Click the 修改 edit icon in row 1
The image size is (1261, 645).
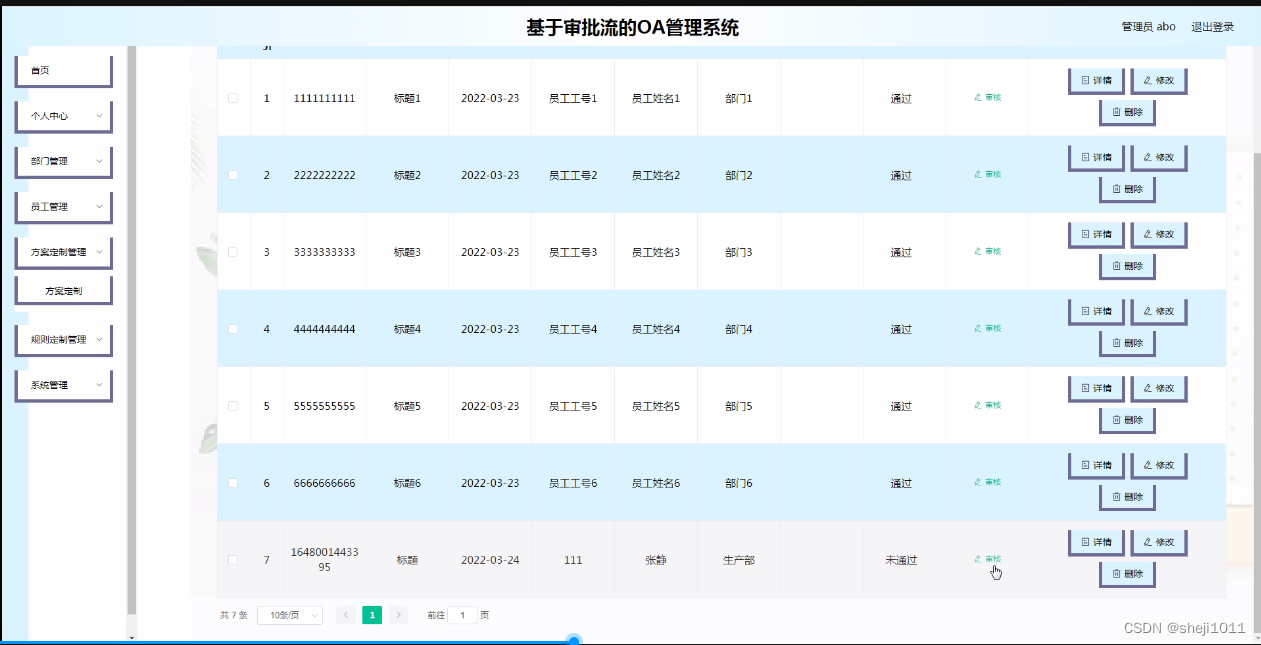click(1158, 80)
